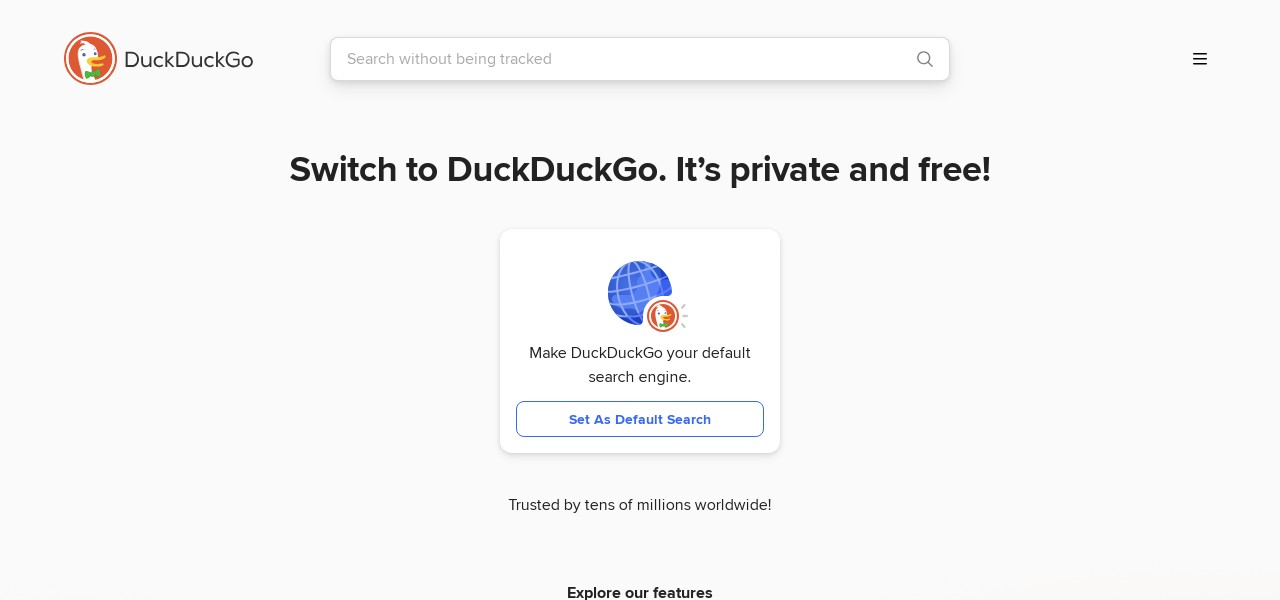This screenshot has height=600, width=1280.
Task: Select the "Explore our features" heading
Action: click(x=640, y=592)
